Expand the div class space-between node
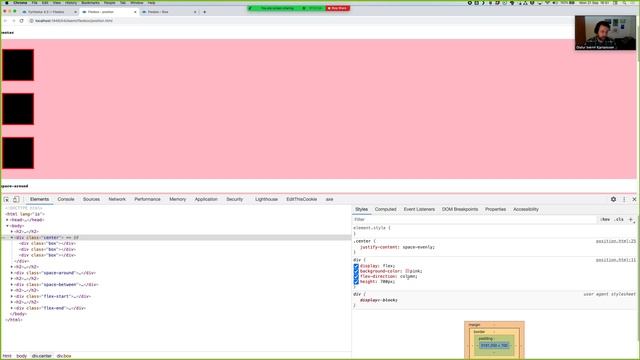This screenshot has height=360, width=640. (x=12, y=284)
